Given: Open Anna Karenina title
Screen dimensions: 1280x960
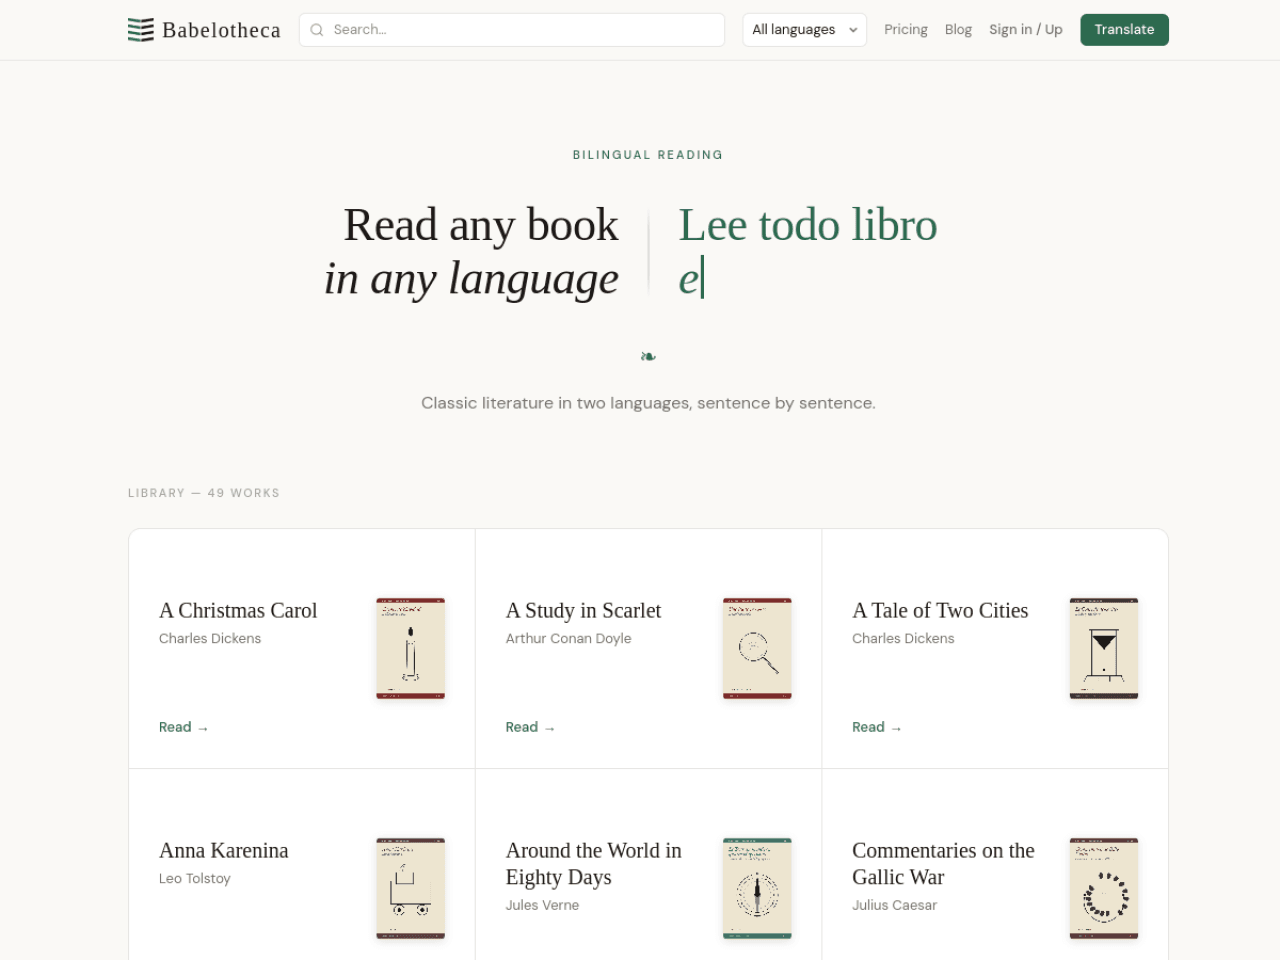Looking at the screenshot, I should click(224, 850).
